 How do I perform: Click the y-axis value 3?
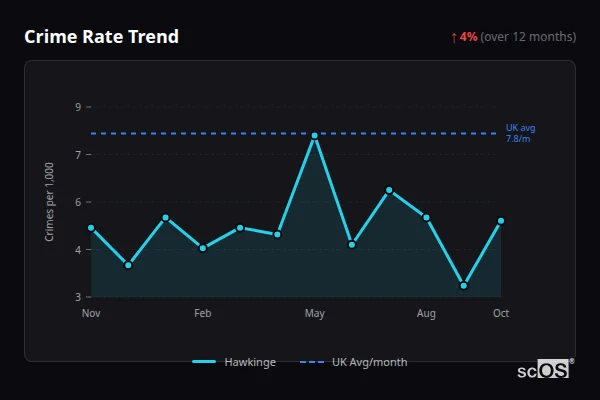pos(78,297)
